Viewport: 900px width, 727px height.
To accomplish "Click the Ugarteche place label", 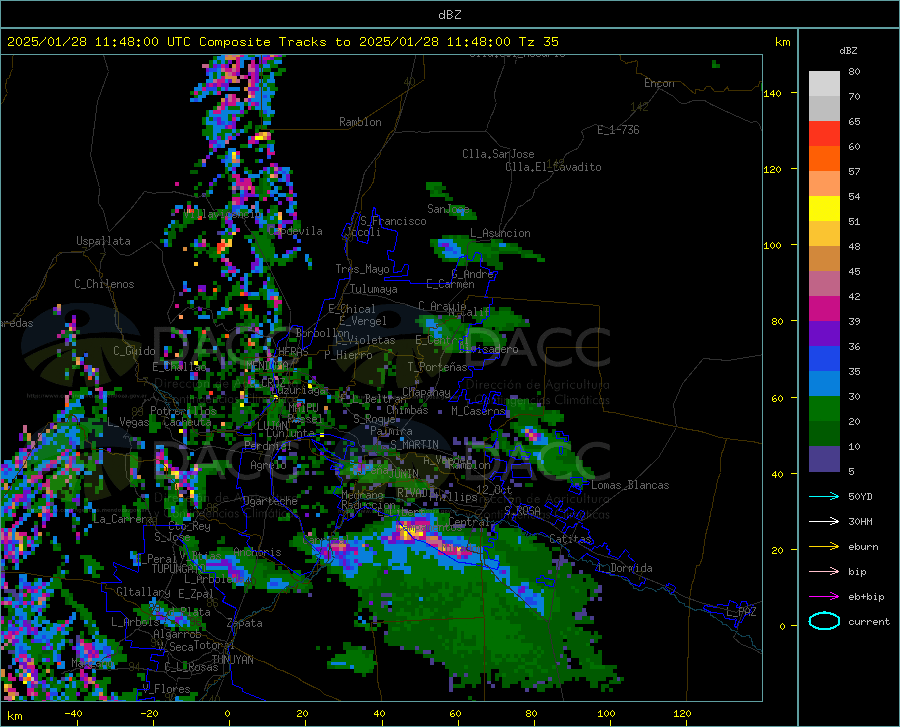I will [x=270, y=501].
